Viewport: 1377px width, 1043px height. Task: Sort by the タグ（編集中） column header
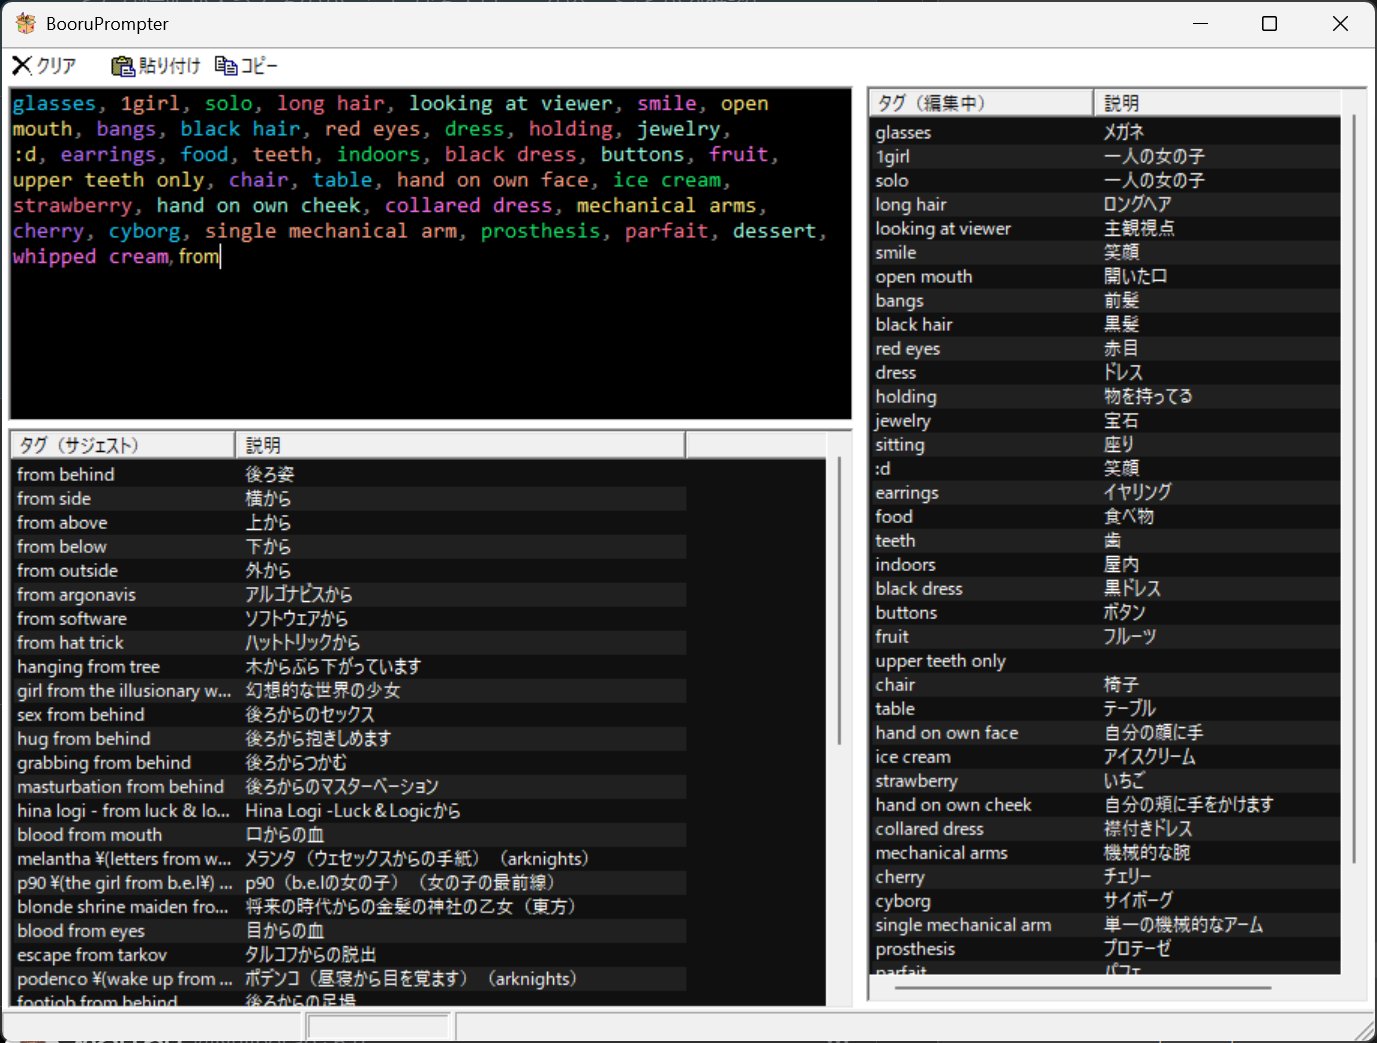point(981,103)
